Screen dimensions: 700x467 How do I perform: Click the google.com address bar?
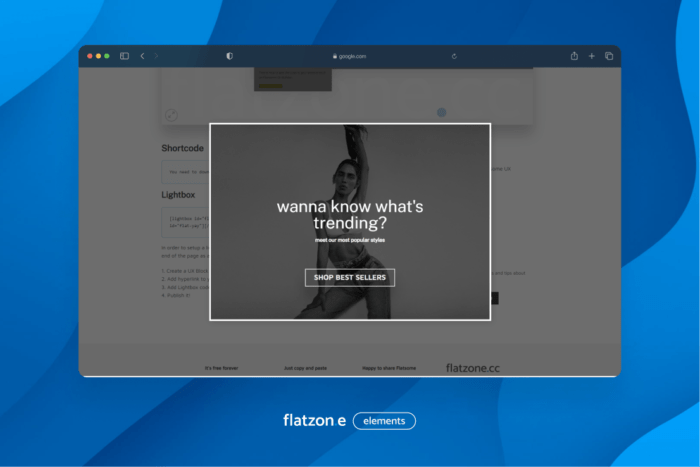click(x=349, y=56)
